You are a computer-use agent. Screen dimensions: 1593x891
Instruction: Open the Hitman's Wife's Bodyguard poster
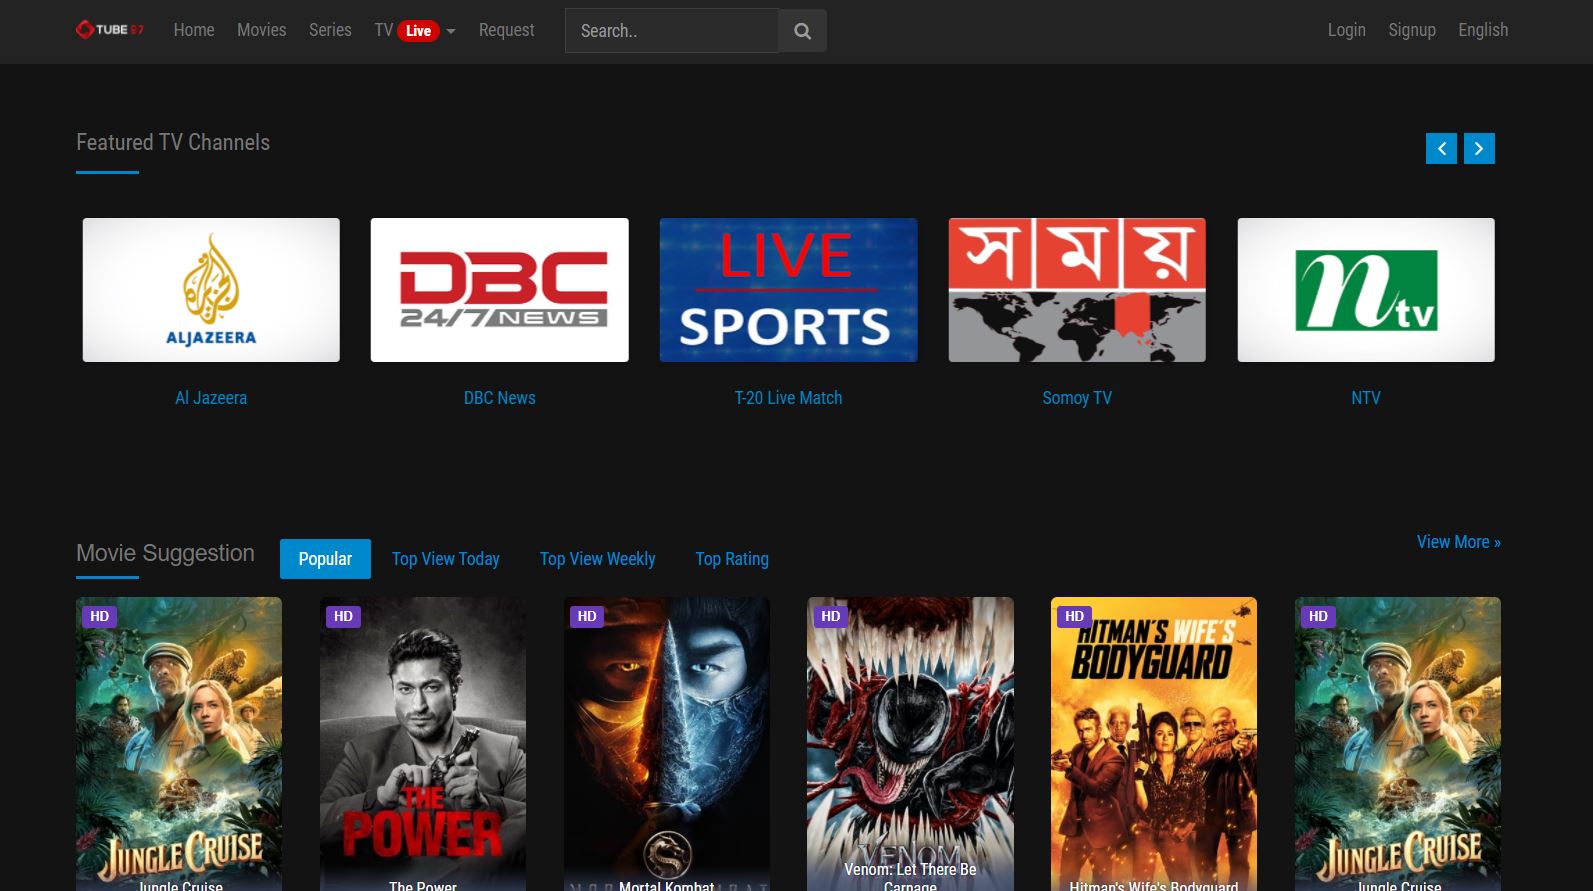point(1154,744)
